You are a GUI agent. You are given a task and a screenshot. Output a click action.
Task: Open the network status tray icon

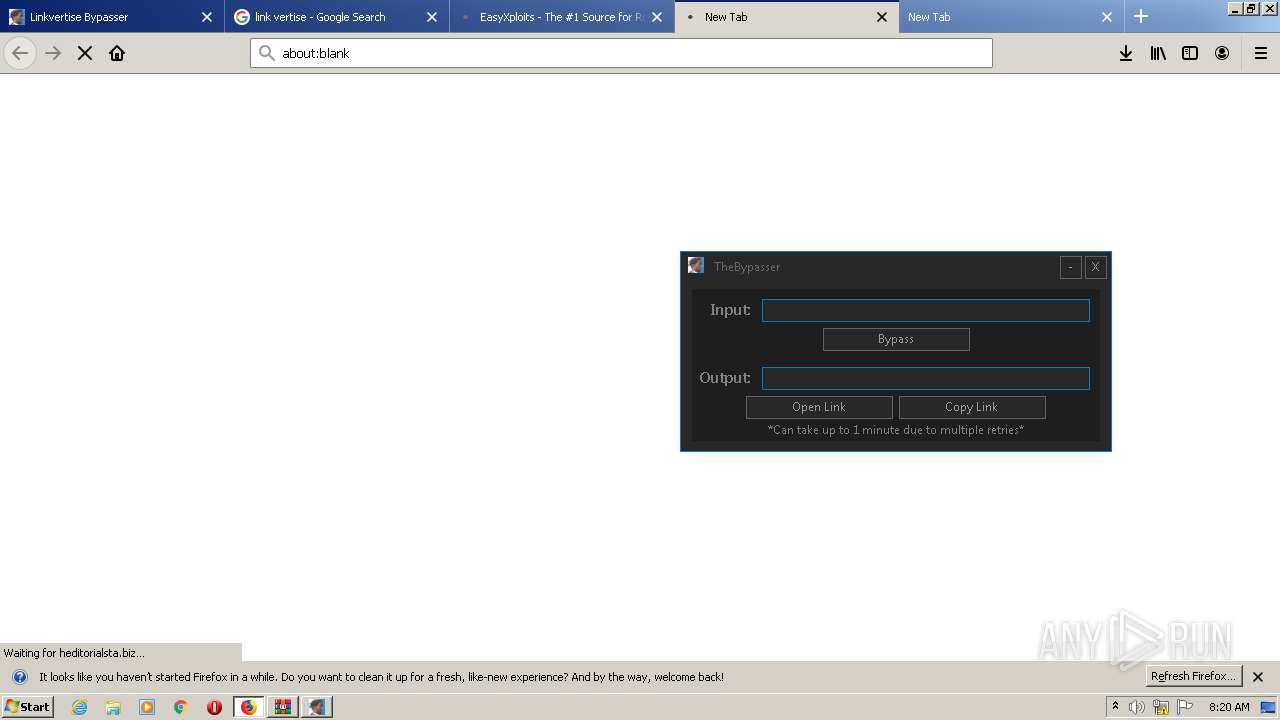pyautogui.click(x=1161, y=707)
